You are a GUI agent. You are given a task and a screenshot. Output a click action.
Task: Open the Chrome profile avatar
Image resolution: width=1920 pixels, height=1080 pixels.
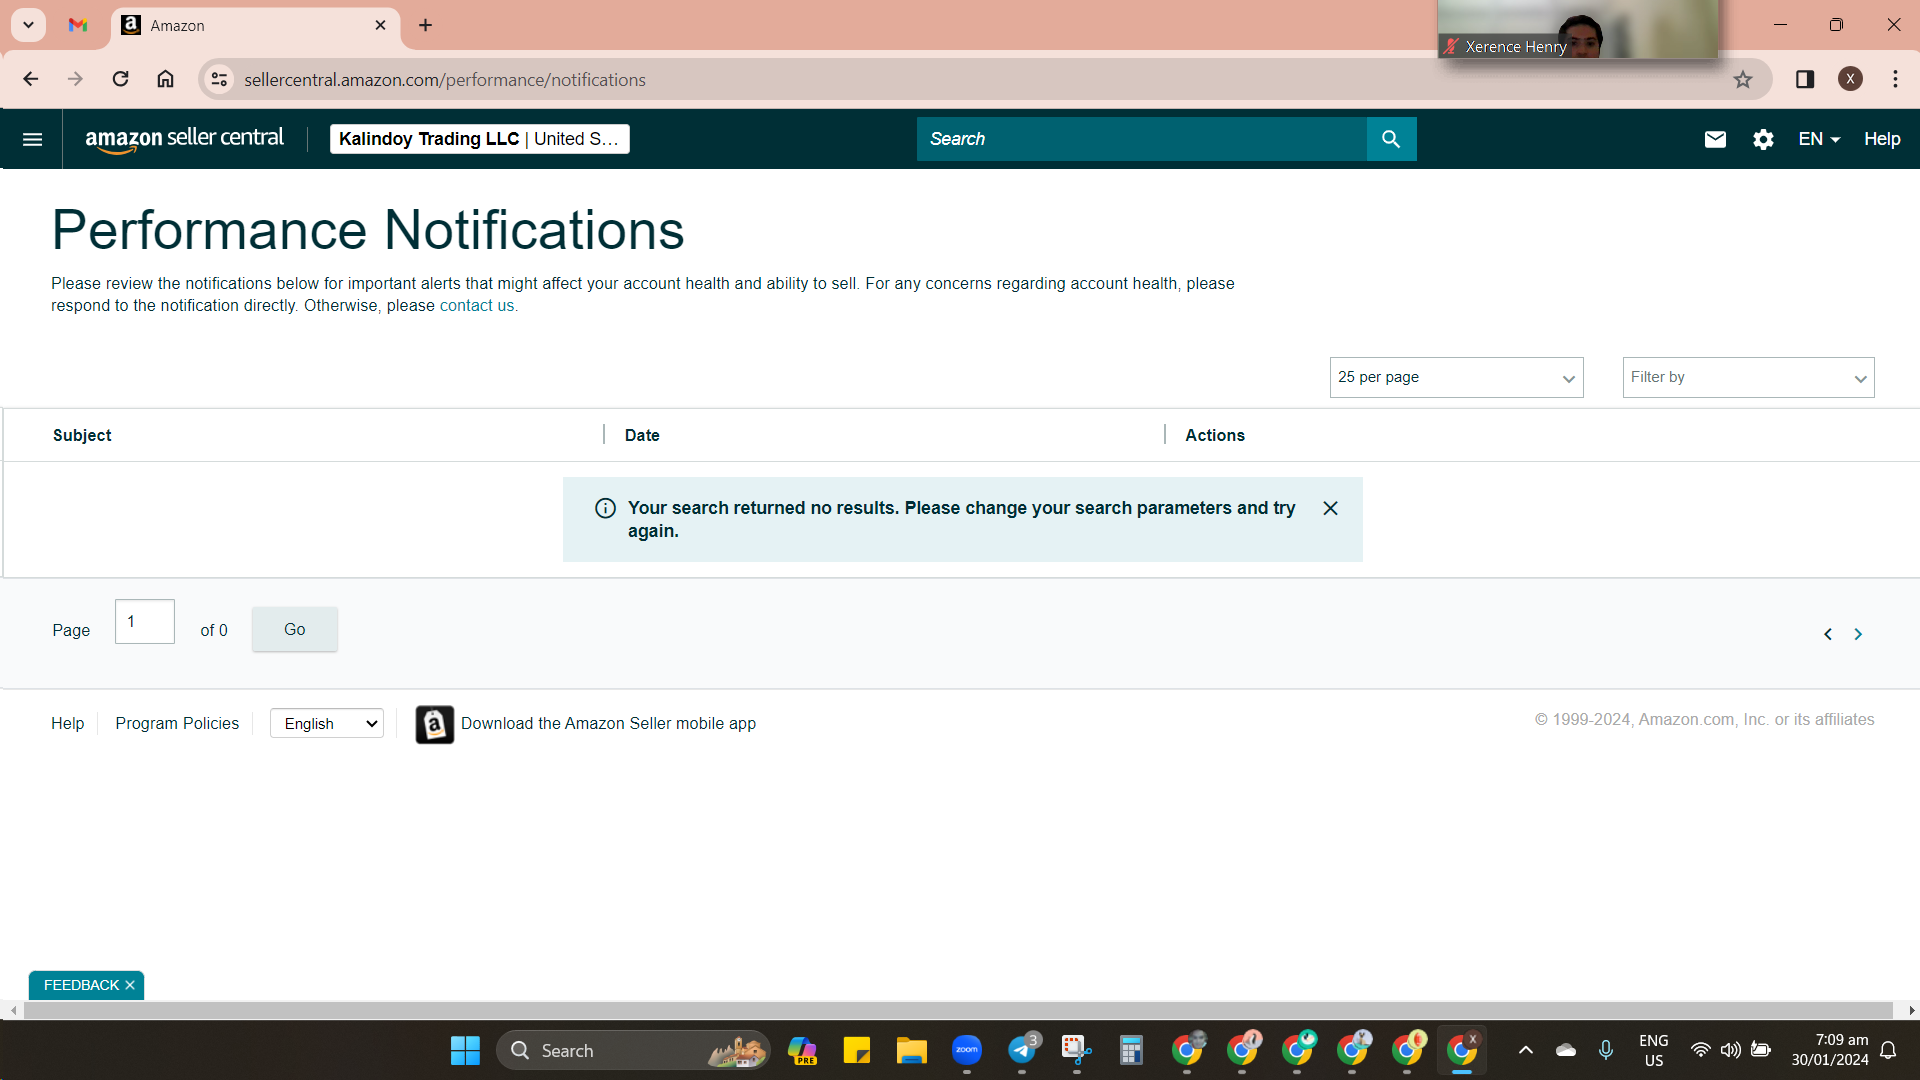(x=1850, y=79)
